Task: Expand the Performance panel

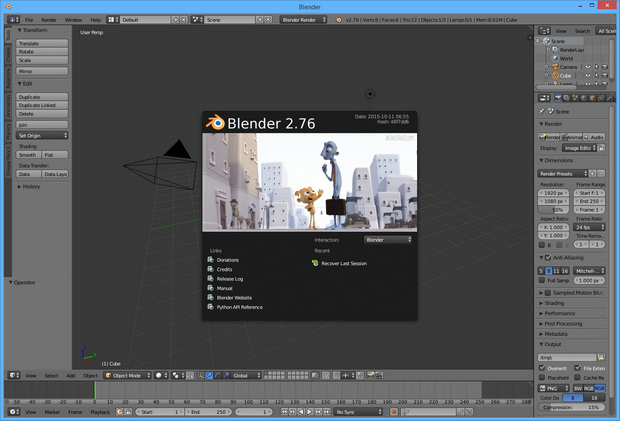Action: [560, 313]
